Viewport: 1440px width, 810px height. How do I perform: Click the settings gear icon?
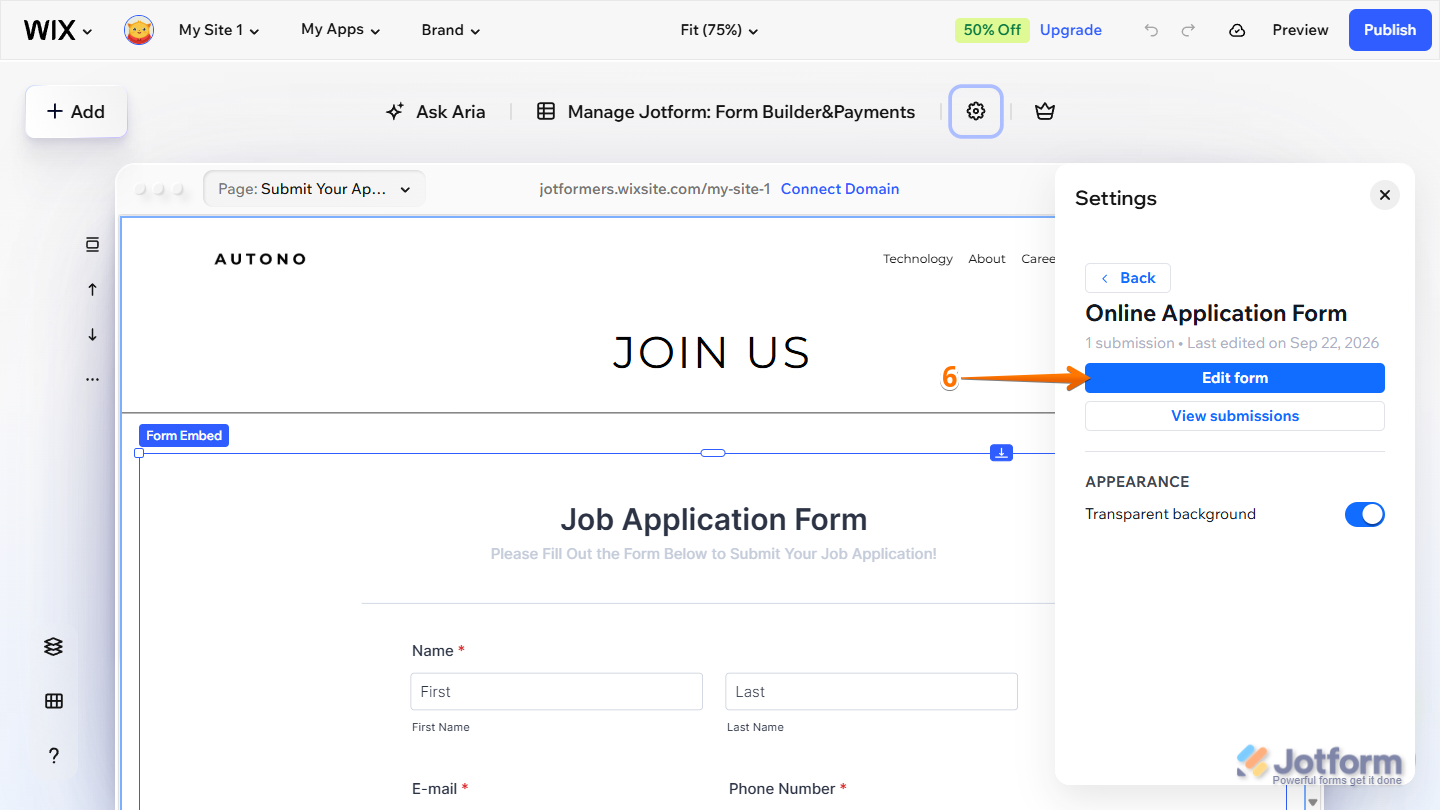pos(976,111)
